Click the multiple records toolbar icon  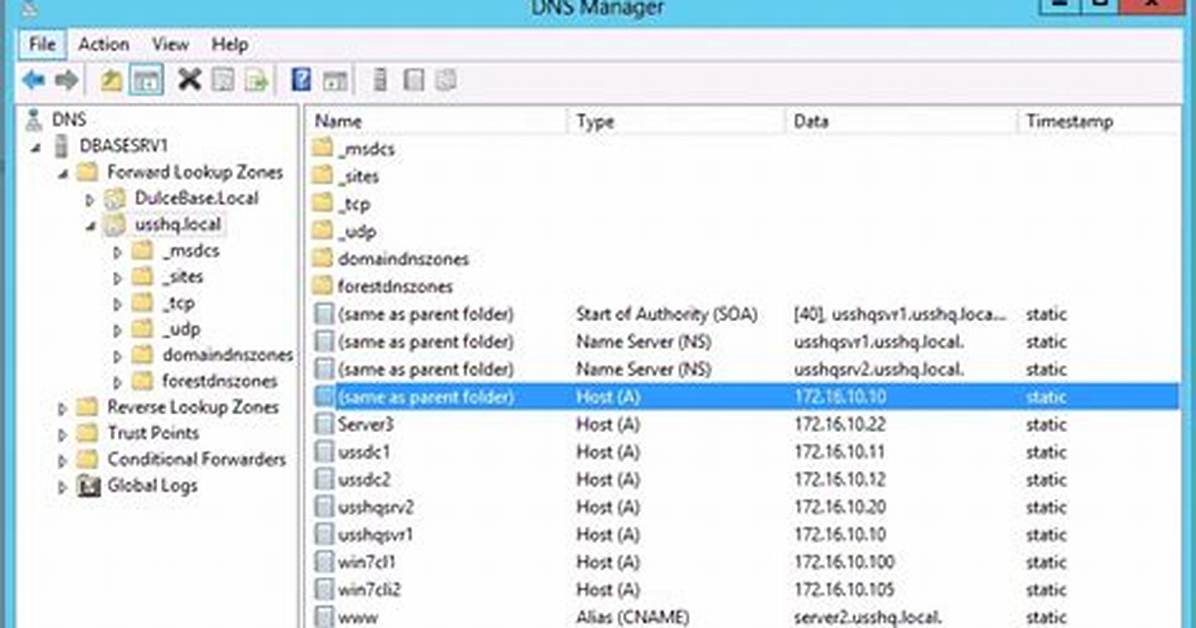[446, 80]
